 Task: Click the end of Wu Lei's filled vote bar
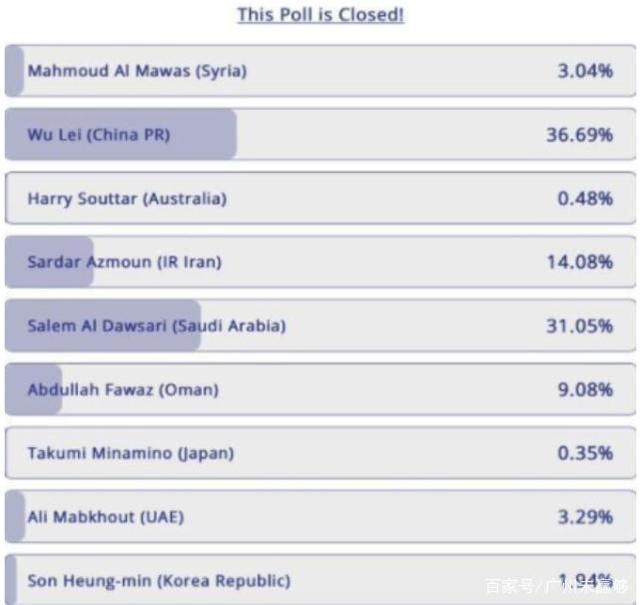pyautogui.click(x=233, y=135)
